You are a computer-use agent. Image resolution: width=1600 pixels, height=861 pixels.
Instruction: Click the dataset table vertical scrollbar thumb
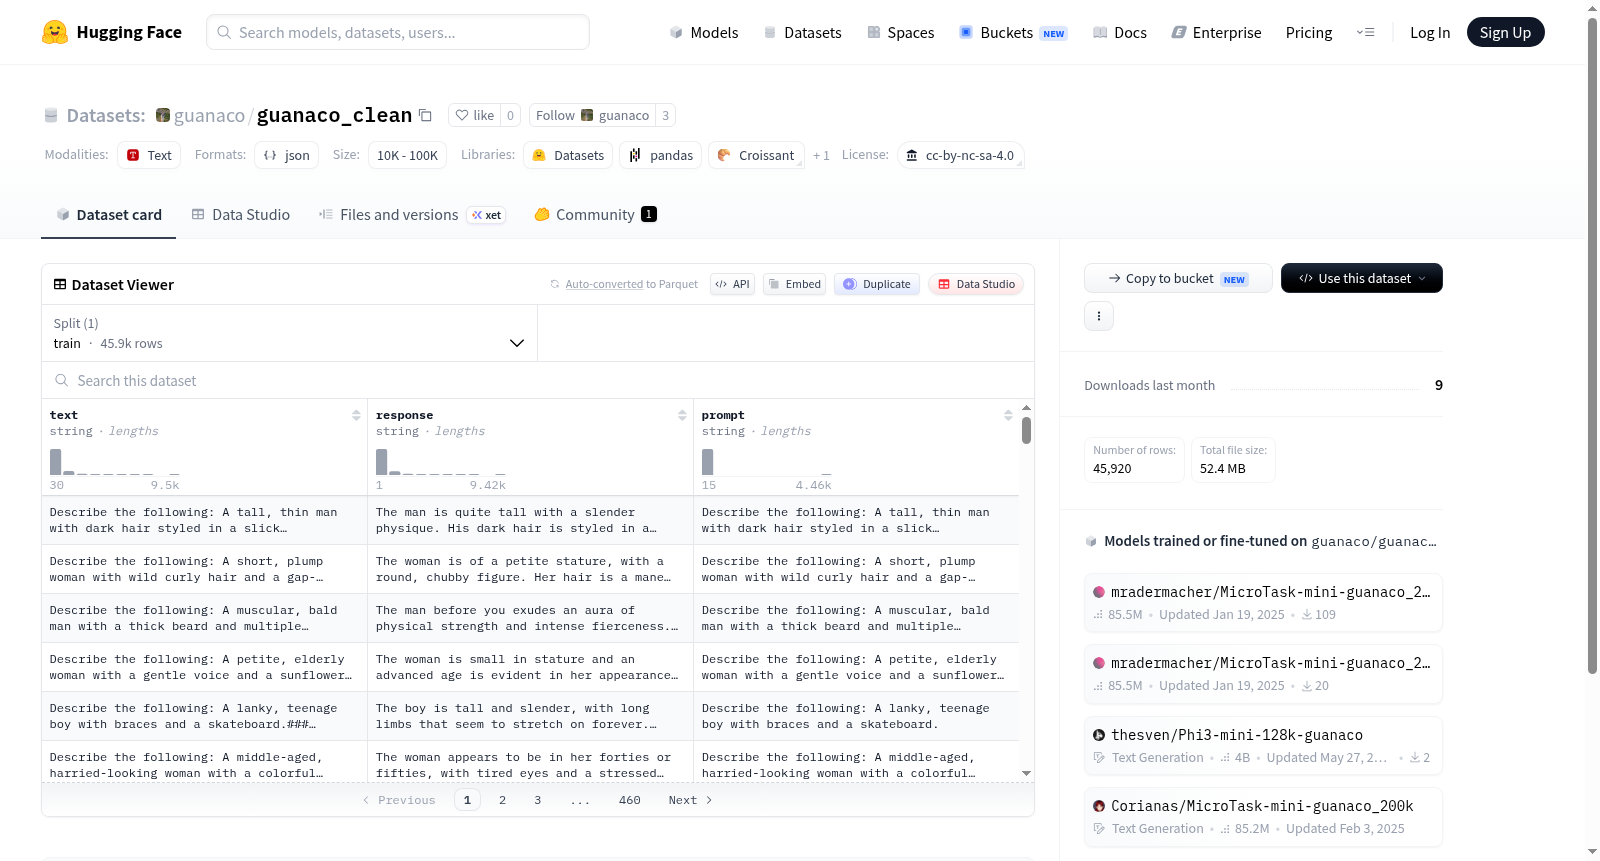point(1026,430)
